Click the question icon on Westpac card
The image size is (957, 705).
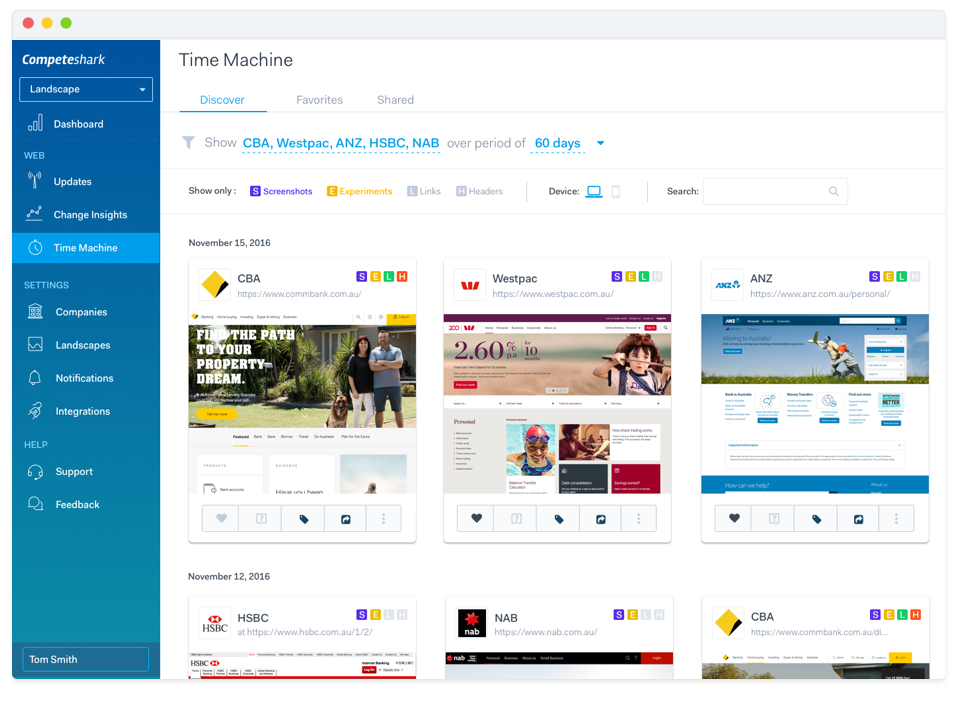click(x=516, y=518)
